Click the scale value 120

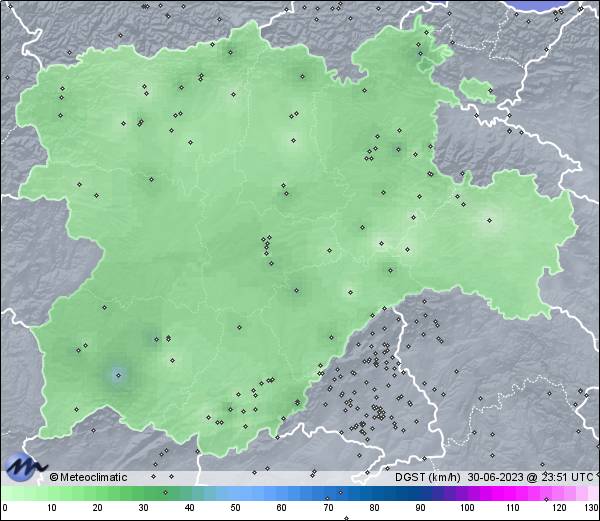coord(559,508)
